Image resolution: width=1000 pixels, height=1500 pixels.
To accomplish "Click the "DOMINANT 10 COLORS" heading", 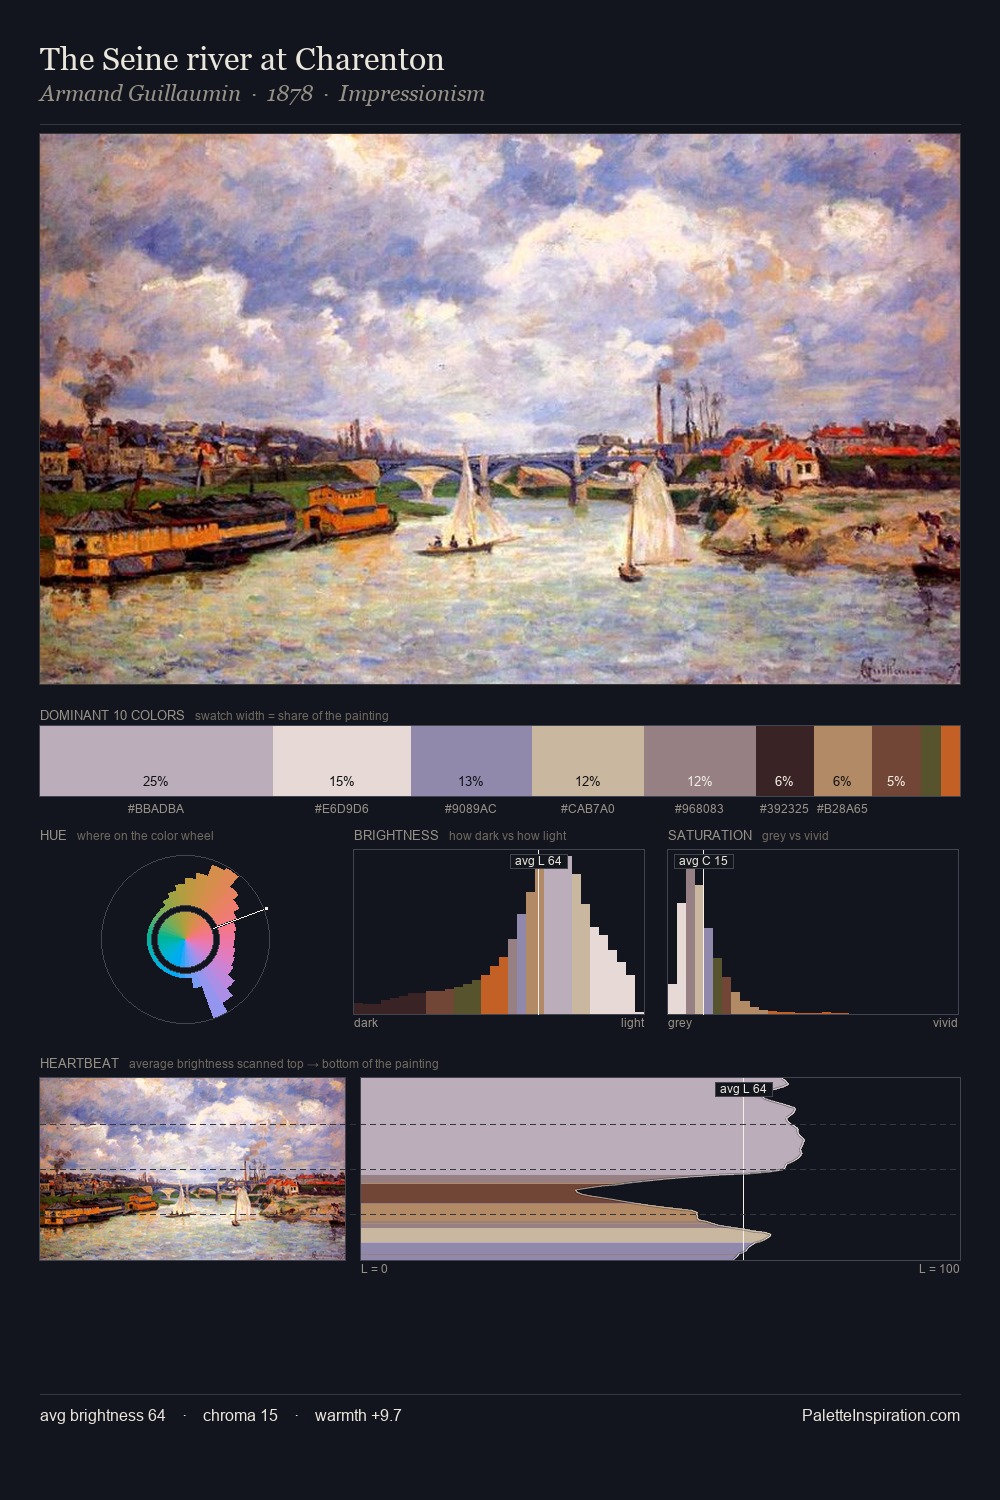I will (112, 715).
